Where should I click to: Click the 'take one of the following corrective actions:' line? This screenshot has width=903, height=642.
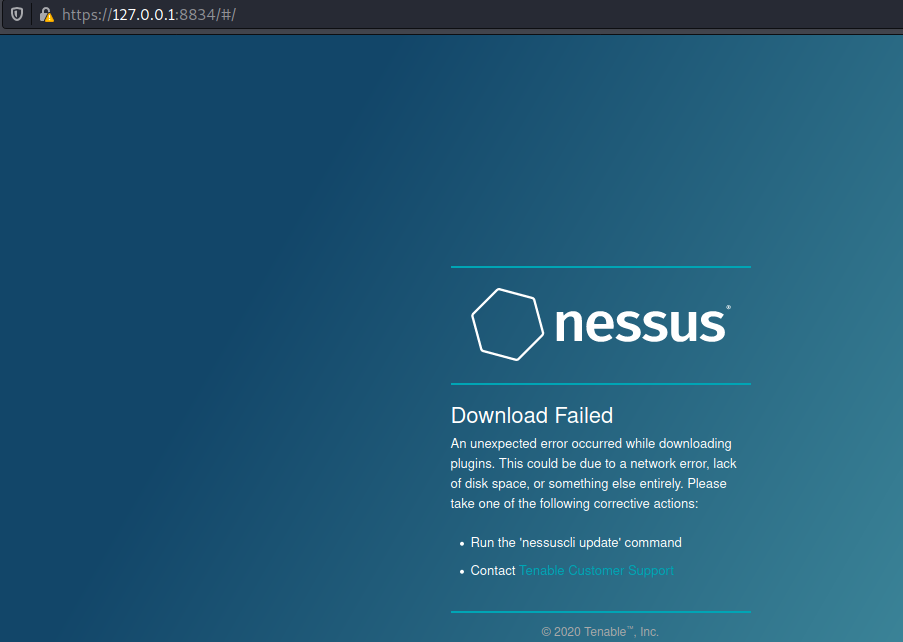point(574,504)
